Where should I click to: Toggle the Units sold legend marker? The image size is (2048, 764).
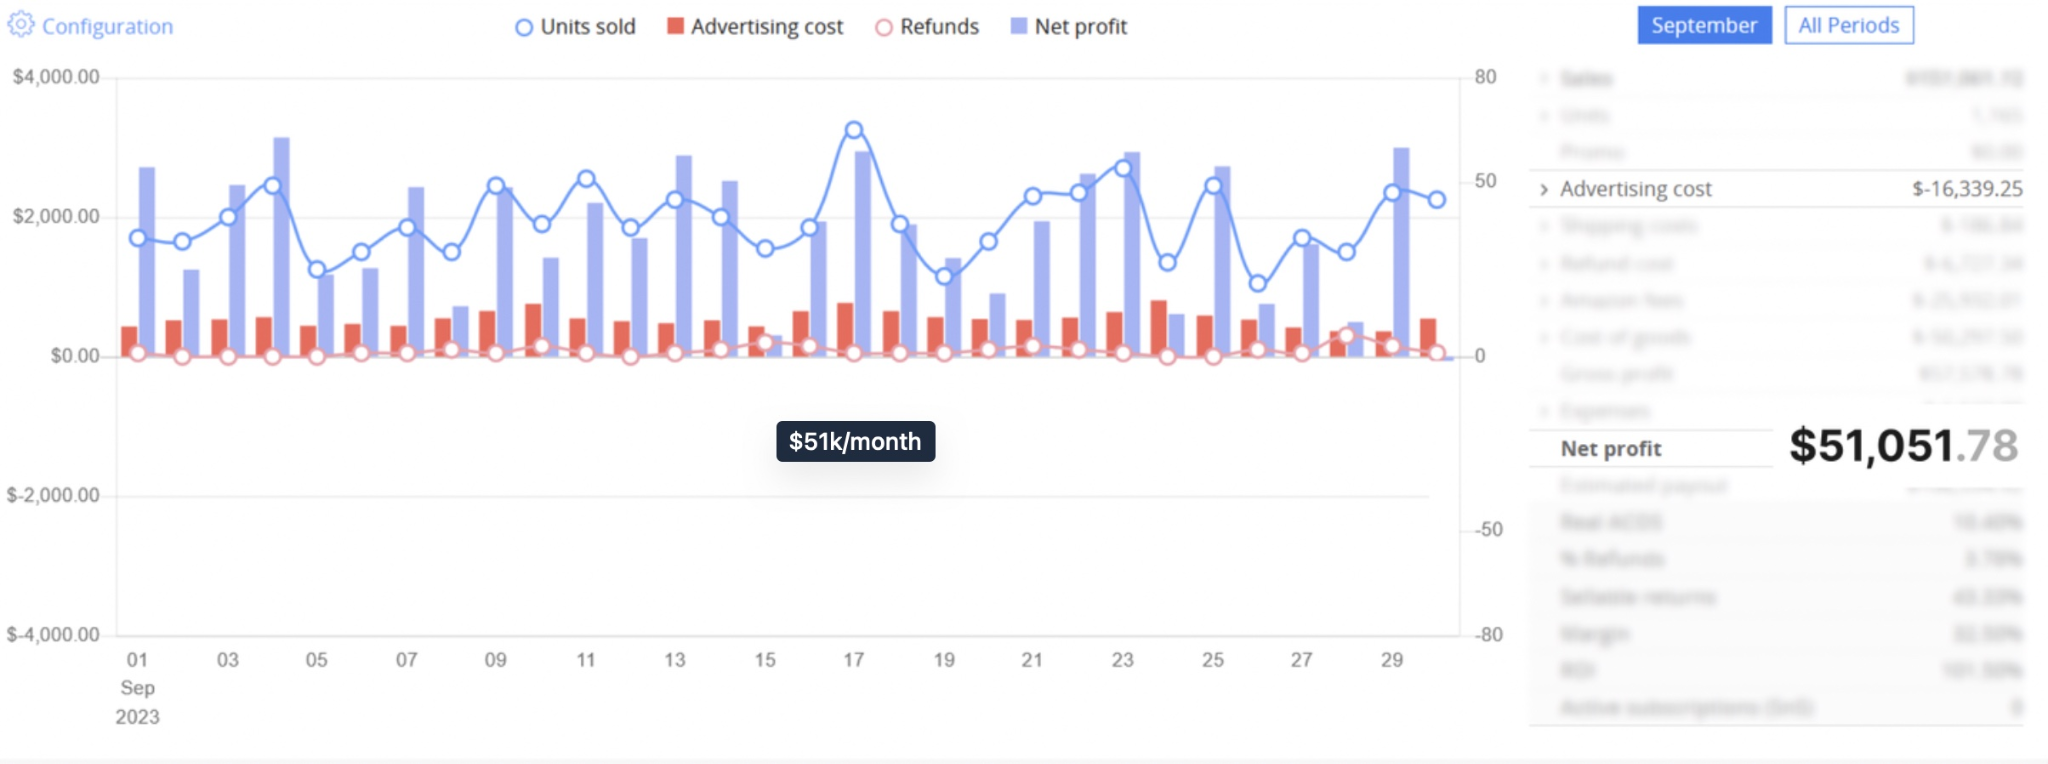coord(524,28)
